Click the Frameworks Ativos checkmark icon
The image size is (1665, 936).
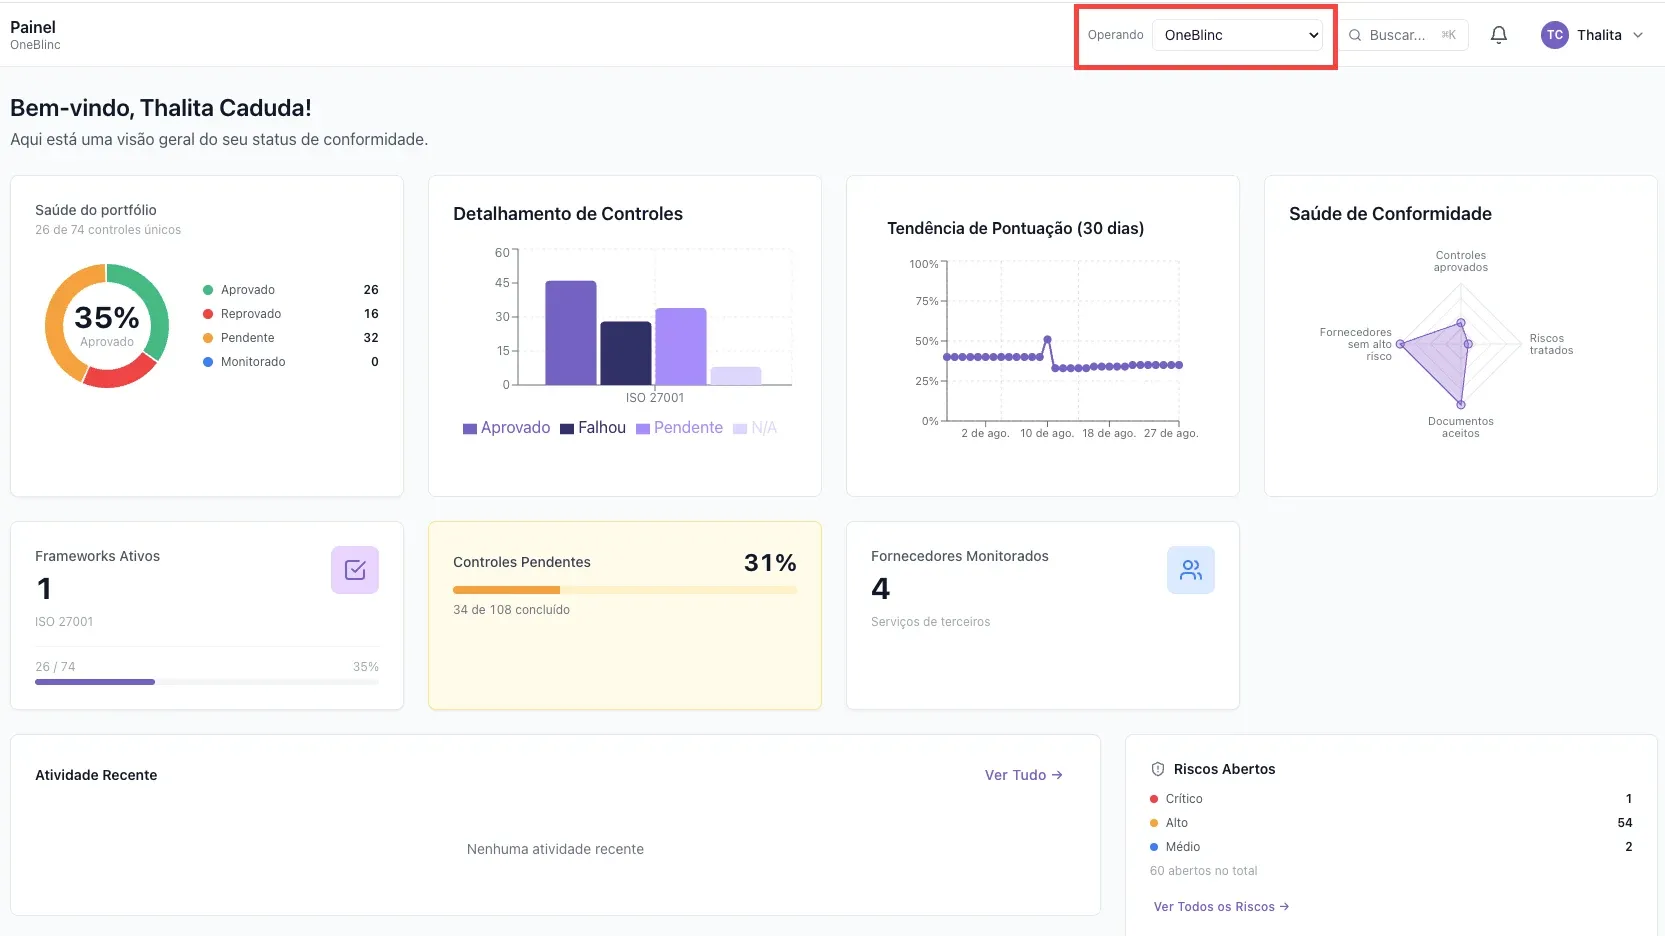pyautogui.click(x=355, y=570)
